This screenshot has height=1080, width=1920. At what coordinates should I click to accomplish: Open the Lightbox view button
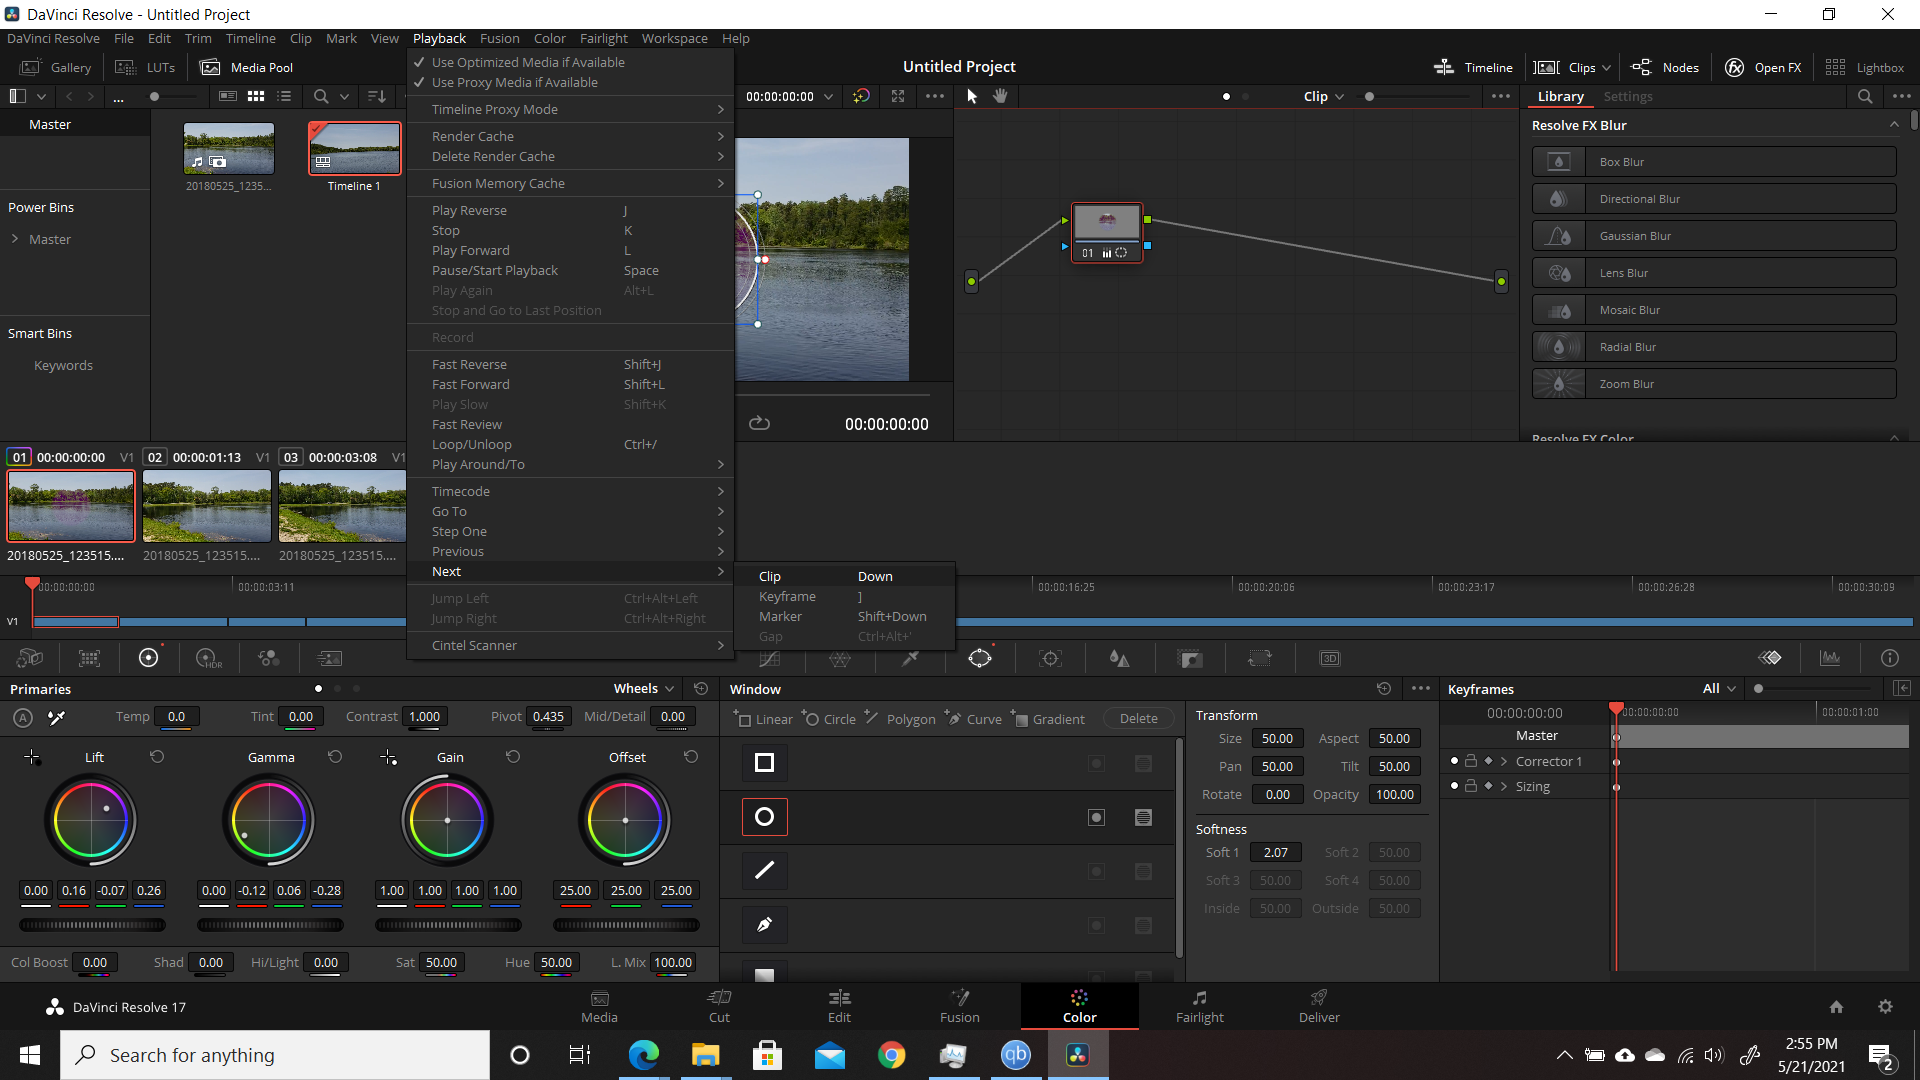click(1865, 67)
